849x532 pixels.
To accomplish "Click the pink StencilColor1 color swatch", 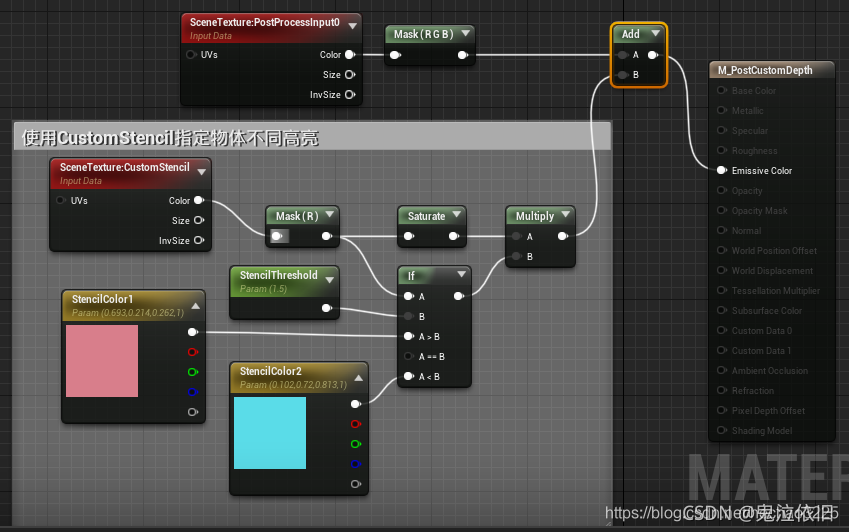I will click(102, 361).
